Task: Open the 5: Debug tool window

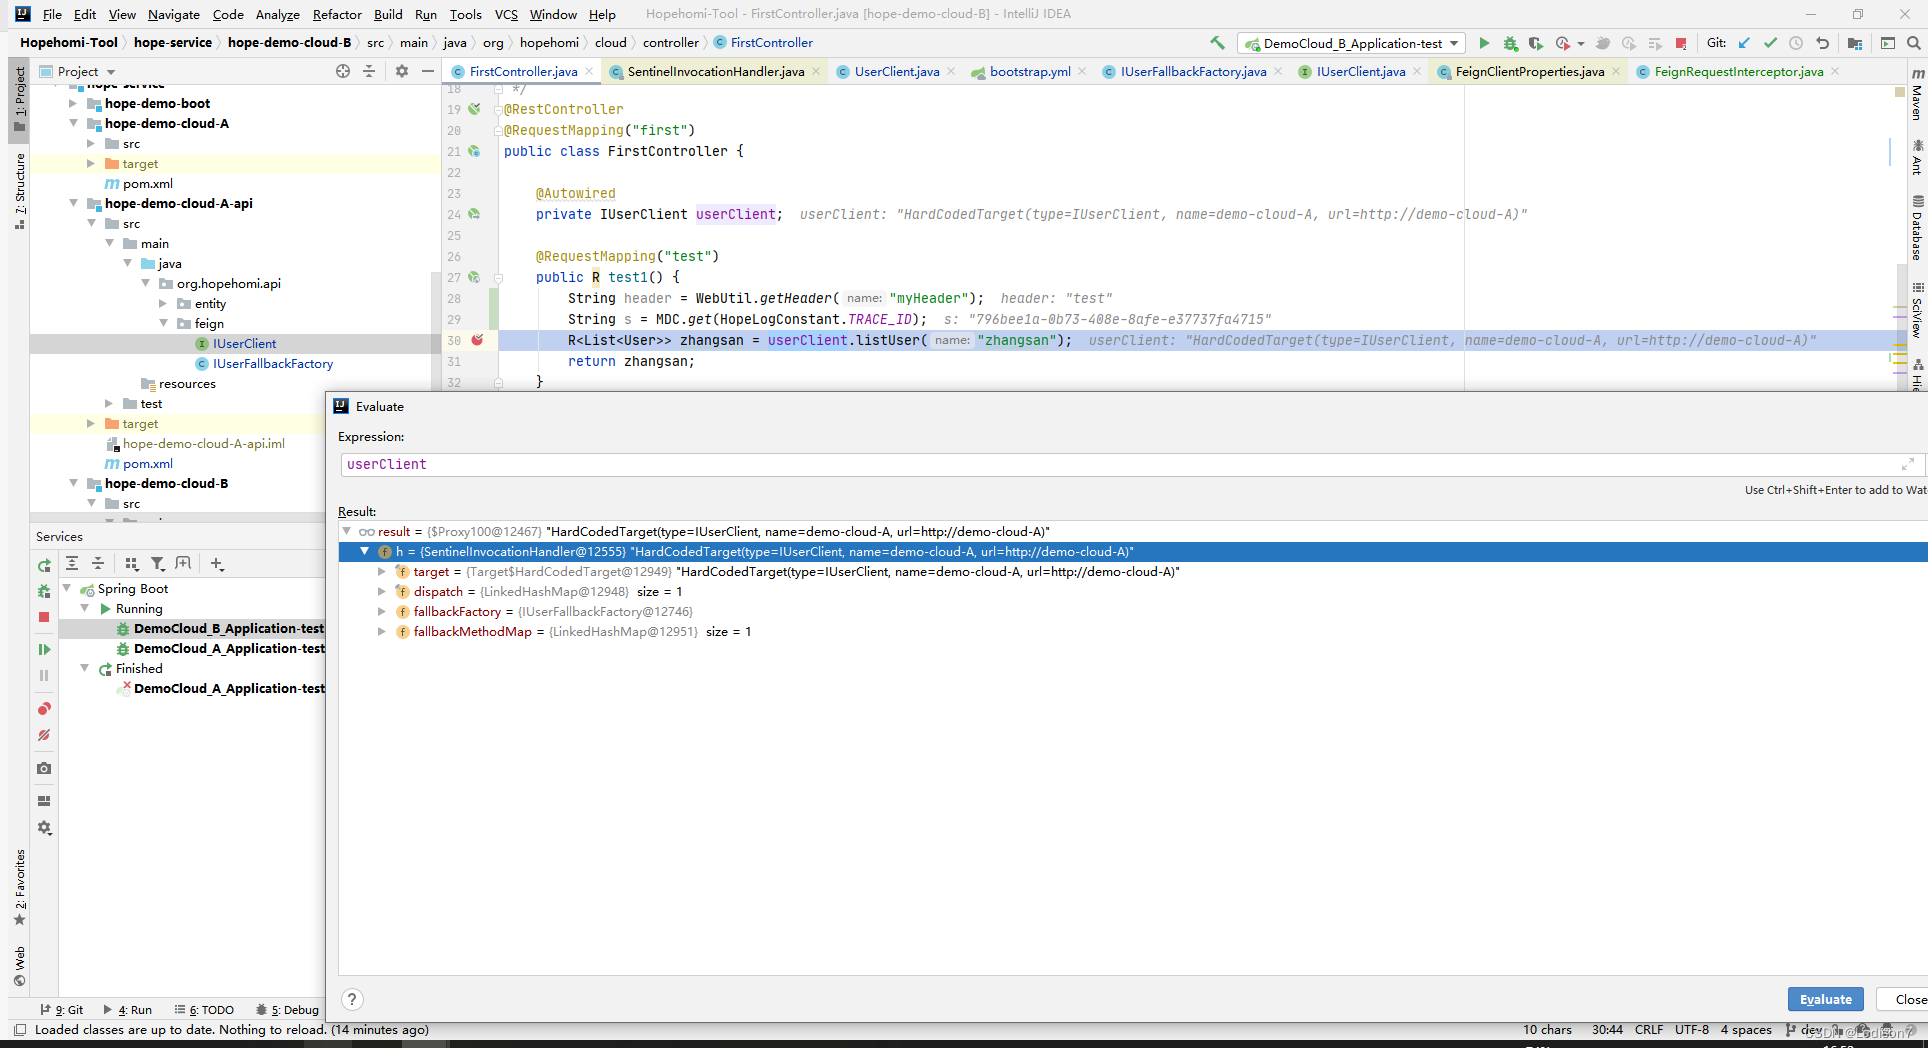Action: pos(288,1010)
